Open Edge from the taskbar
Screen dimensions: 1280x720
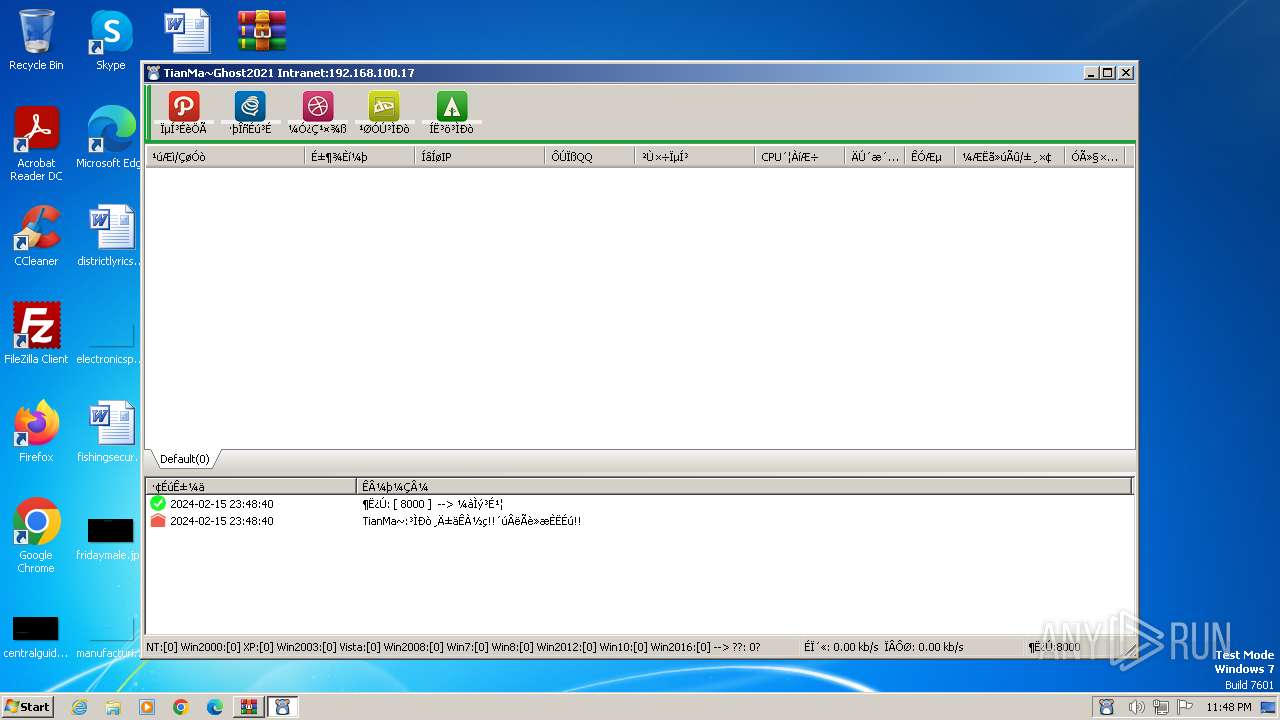[x=215, y=707]
